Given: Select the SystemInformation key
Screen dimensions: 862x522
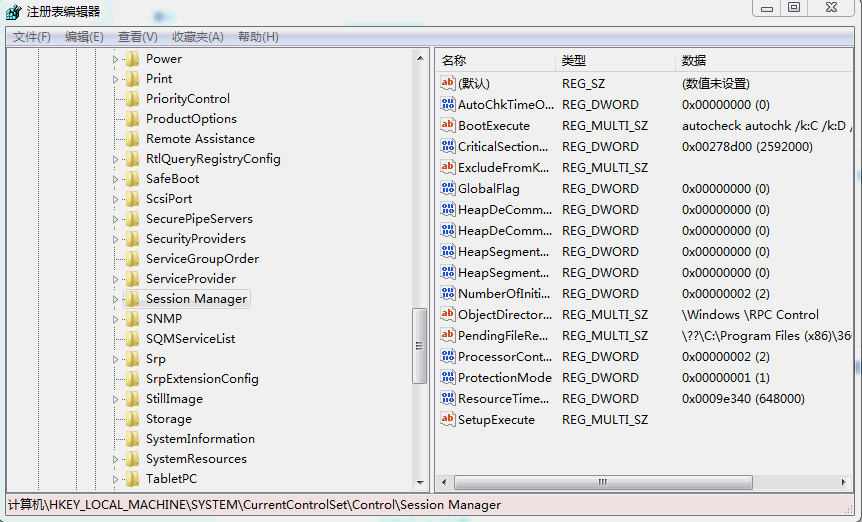Looking at the screenshot, I should click(200, 439).
